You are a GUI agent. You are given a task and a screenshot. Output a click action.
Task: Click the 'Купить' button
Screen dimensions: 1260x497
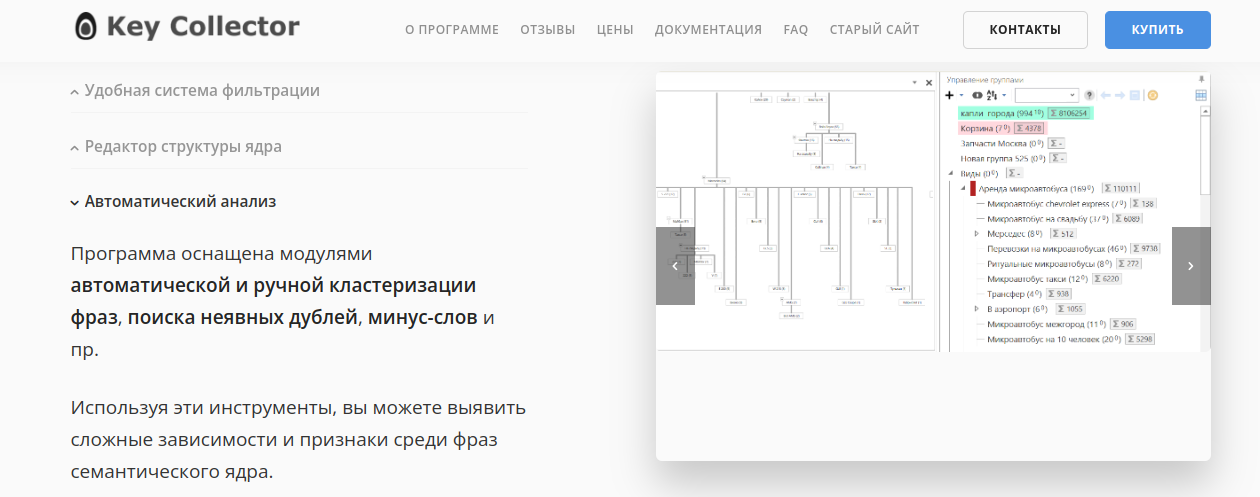(x=1157, y=30)
